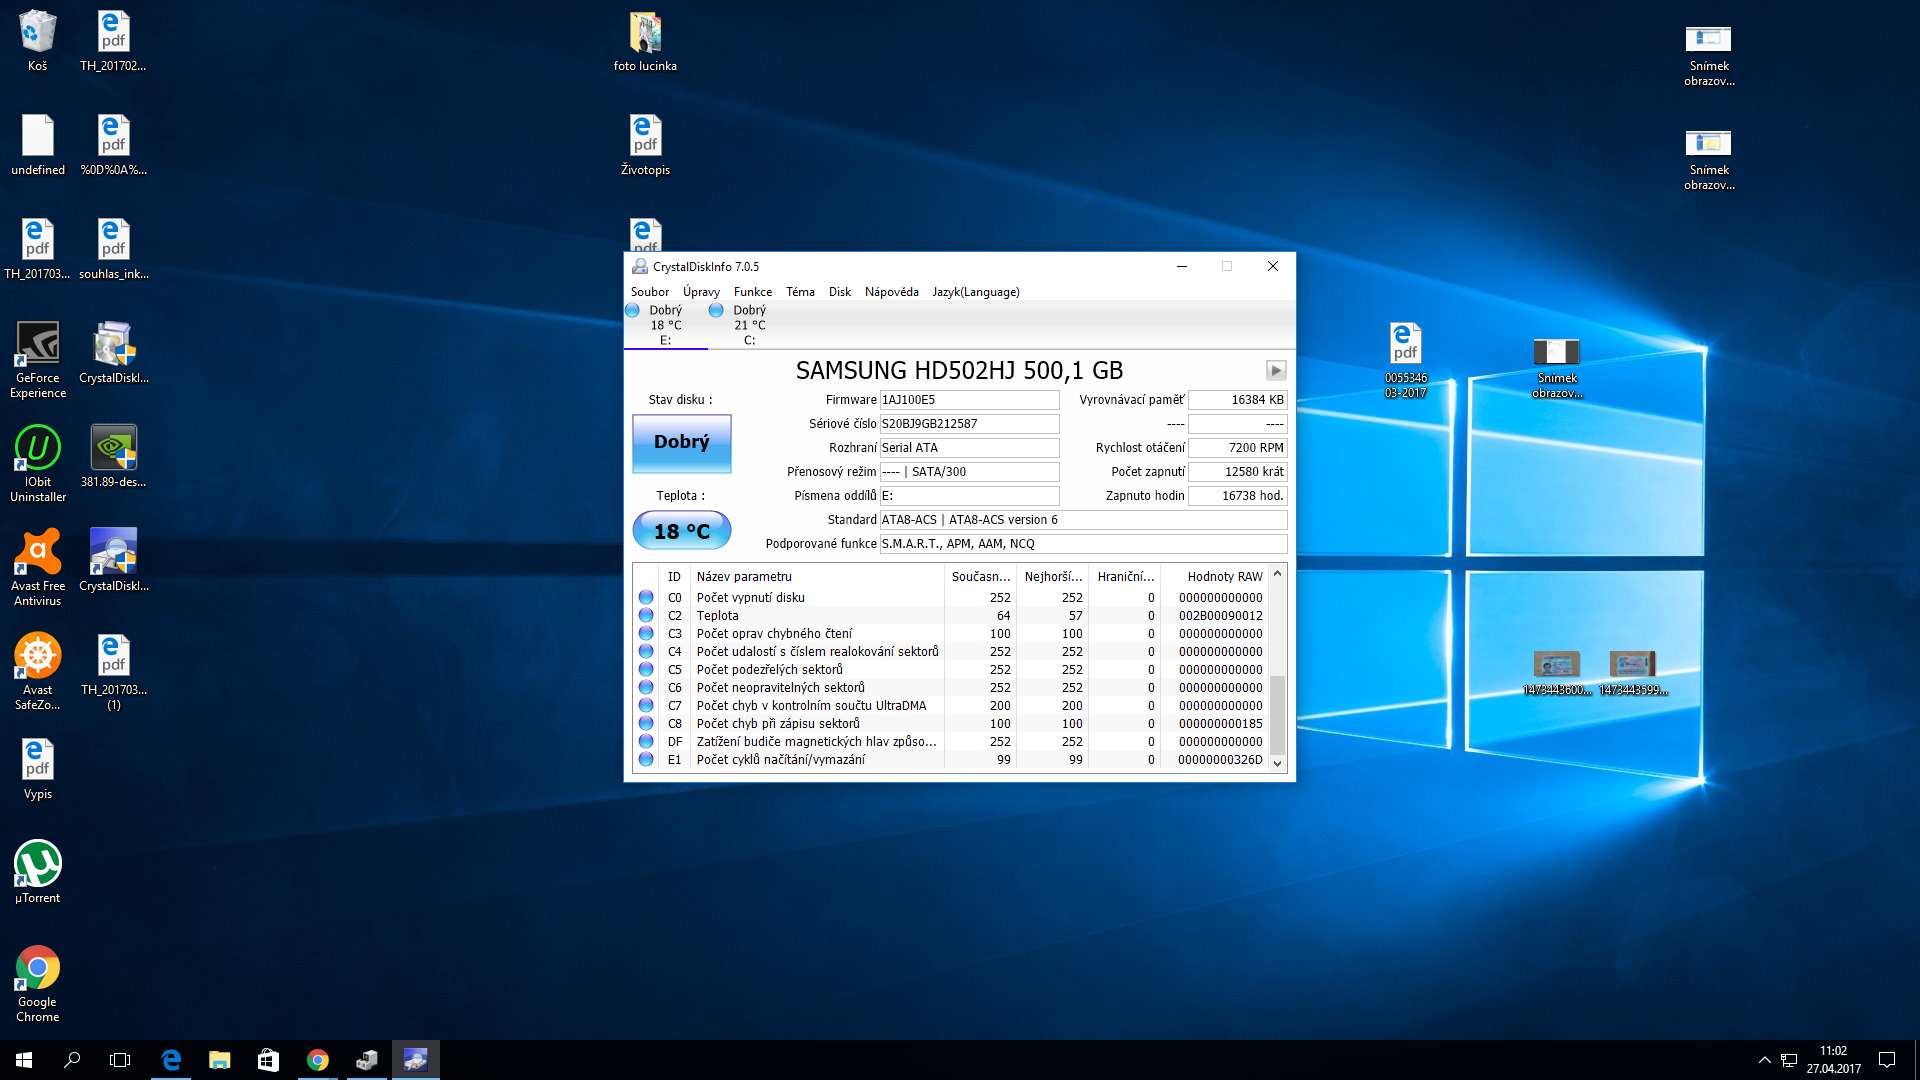Open the Windows Start menu

point(24,1060)
